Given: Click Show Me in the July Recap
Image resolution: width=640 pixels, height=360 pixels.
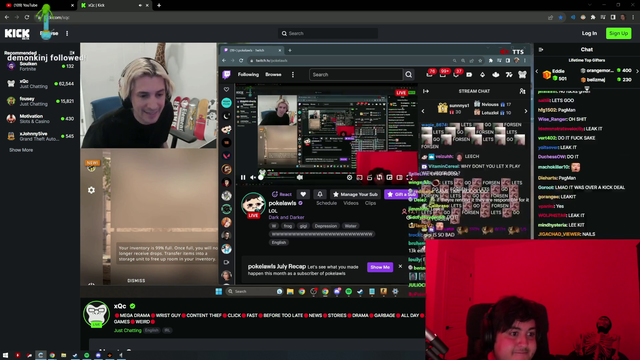Looking at the screenshot, I should (380, 267).
